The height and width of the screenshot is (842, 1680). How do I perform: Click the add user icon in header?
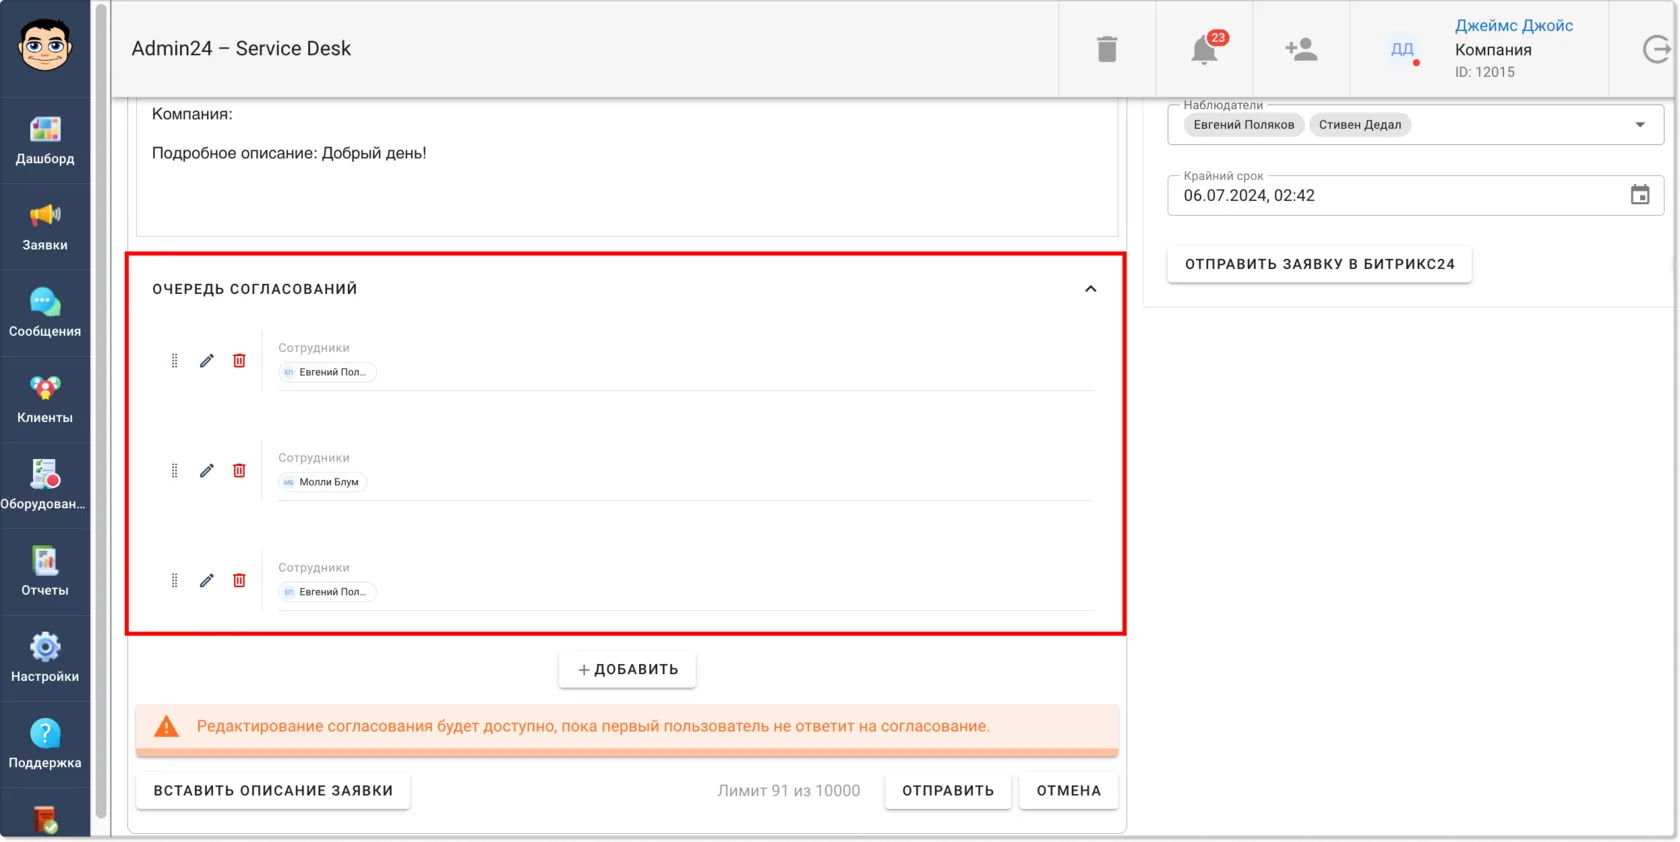tap(1301, 49)
